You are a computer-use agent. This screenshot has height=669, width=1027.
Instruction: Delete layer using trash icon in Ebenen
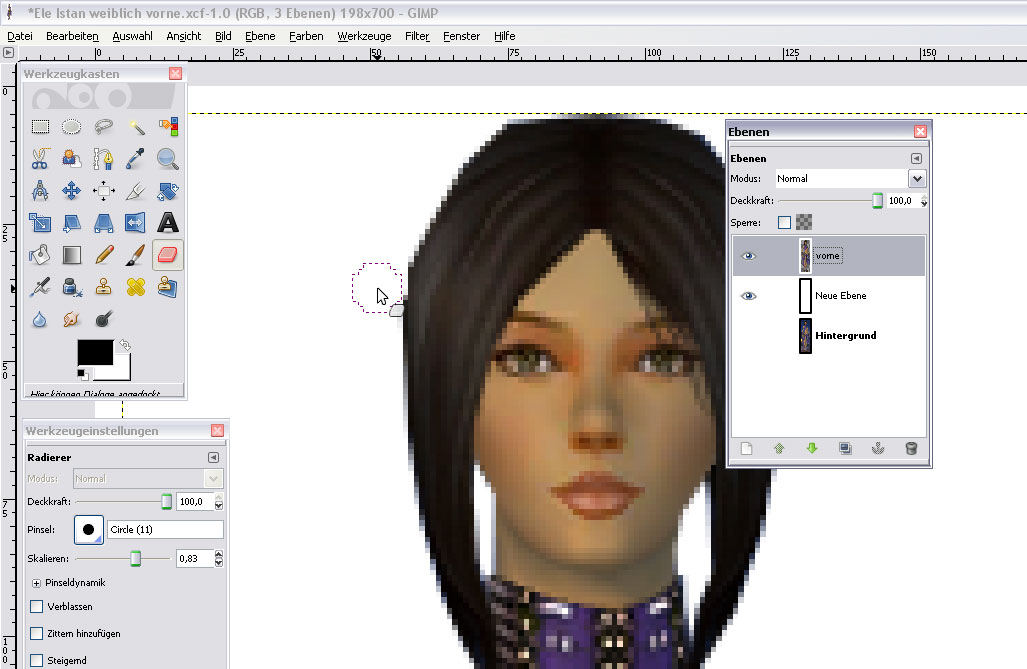910,449
